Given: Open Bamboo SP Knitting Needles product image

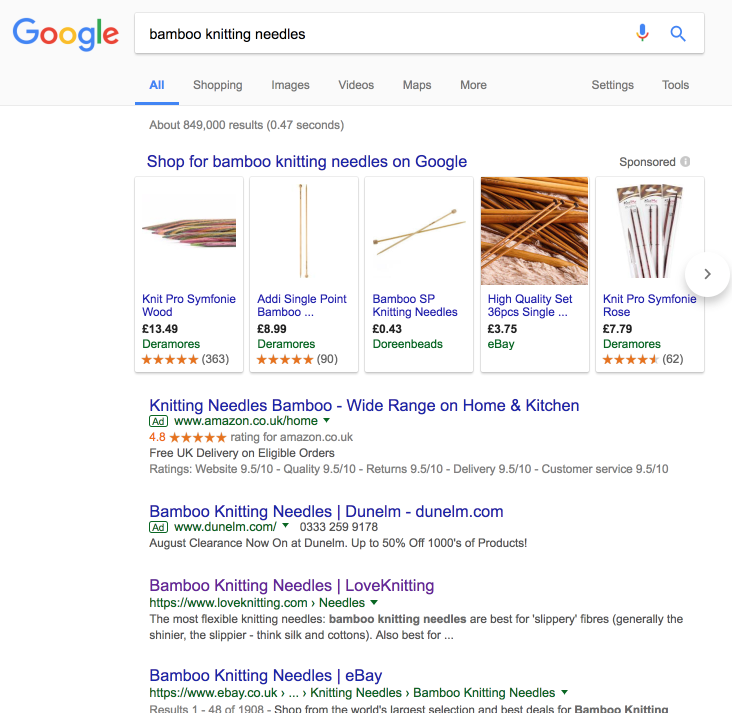Looking at the screenshot, I should pos(419,232).
